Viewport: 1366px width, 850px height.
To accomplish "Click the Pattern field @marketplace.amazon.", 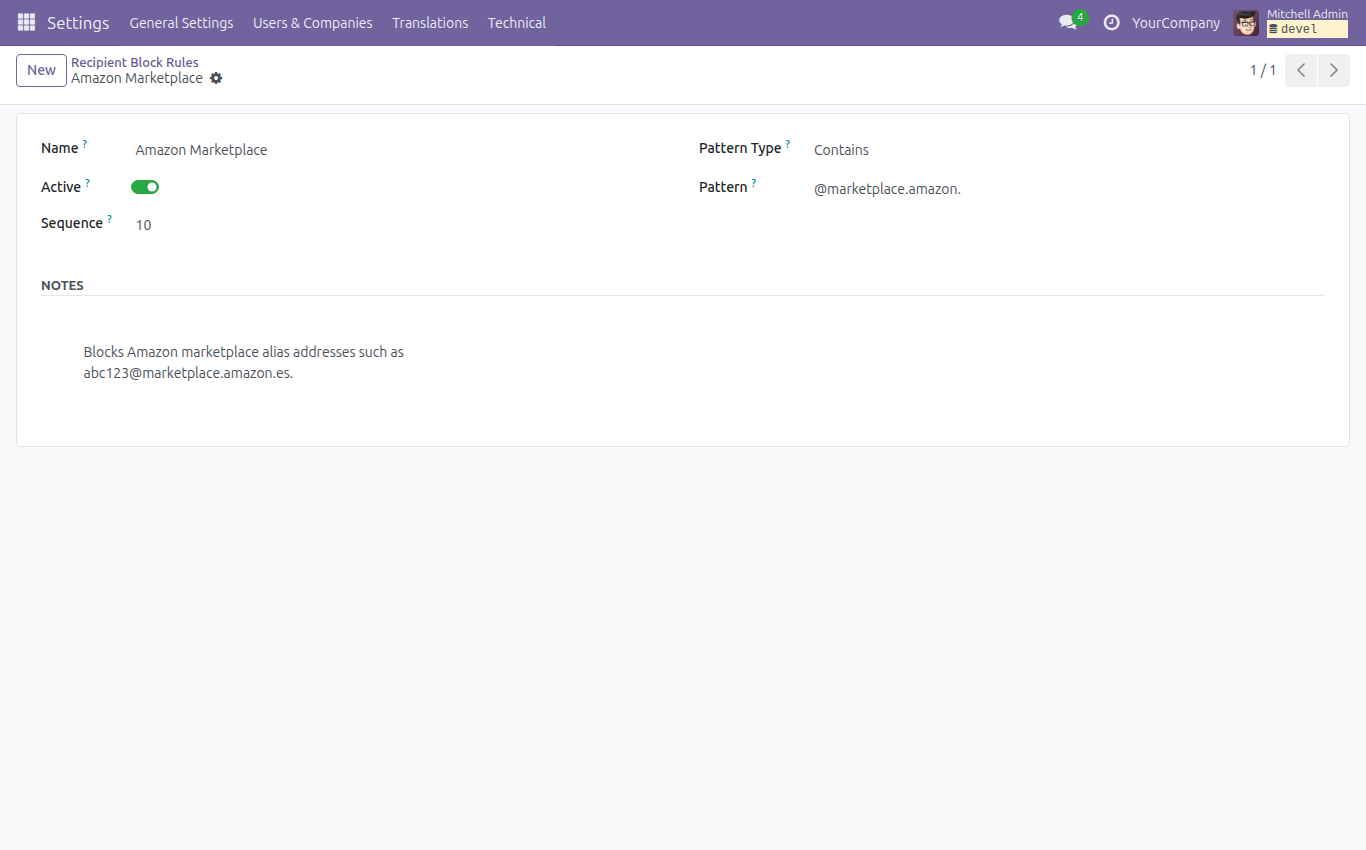I will tap(1068, 189).
